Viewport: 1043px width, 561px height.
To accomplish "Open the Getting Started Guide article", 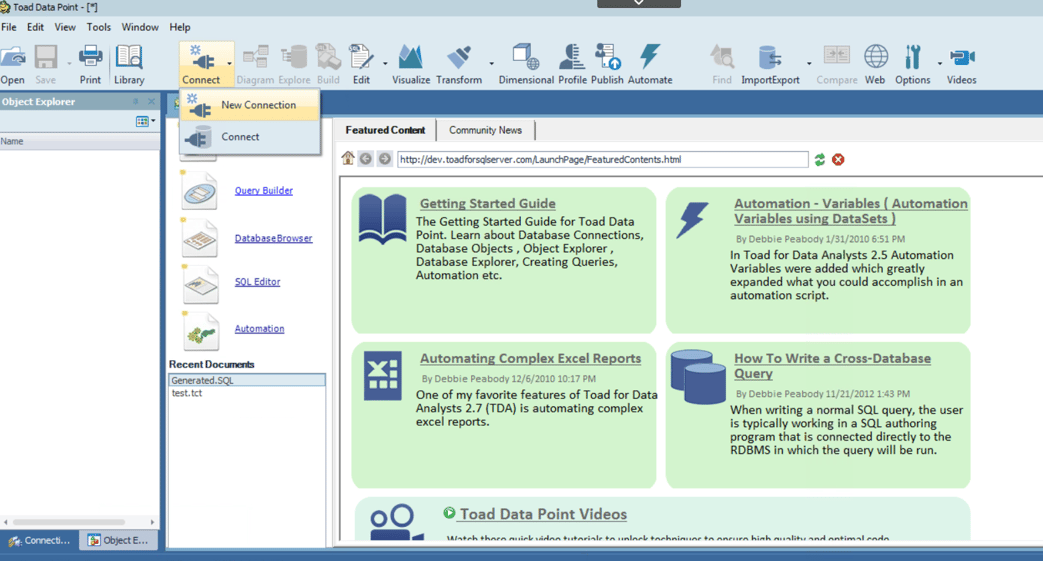I will pyautogui.click(x=488, y=204).
